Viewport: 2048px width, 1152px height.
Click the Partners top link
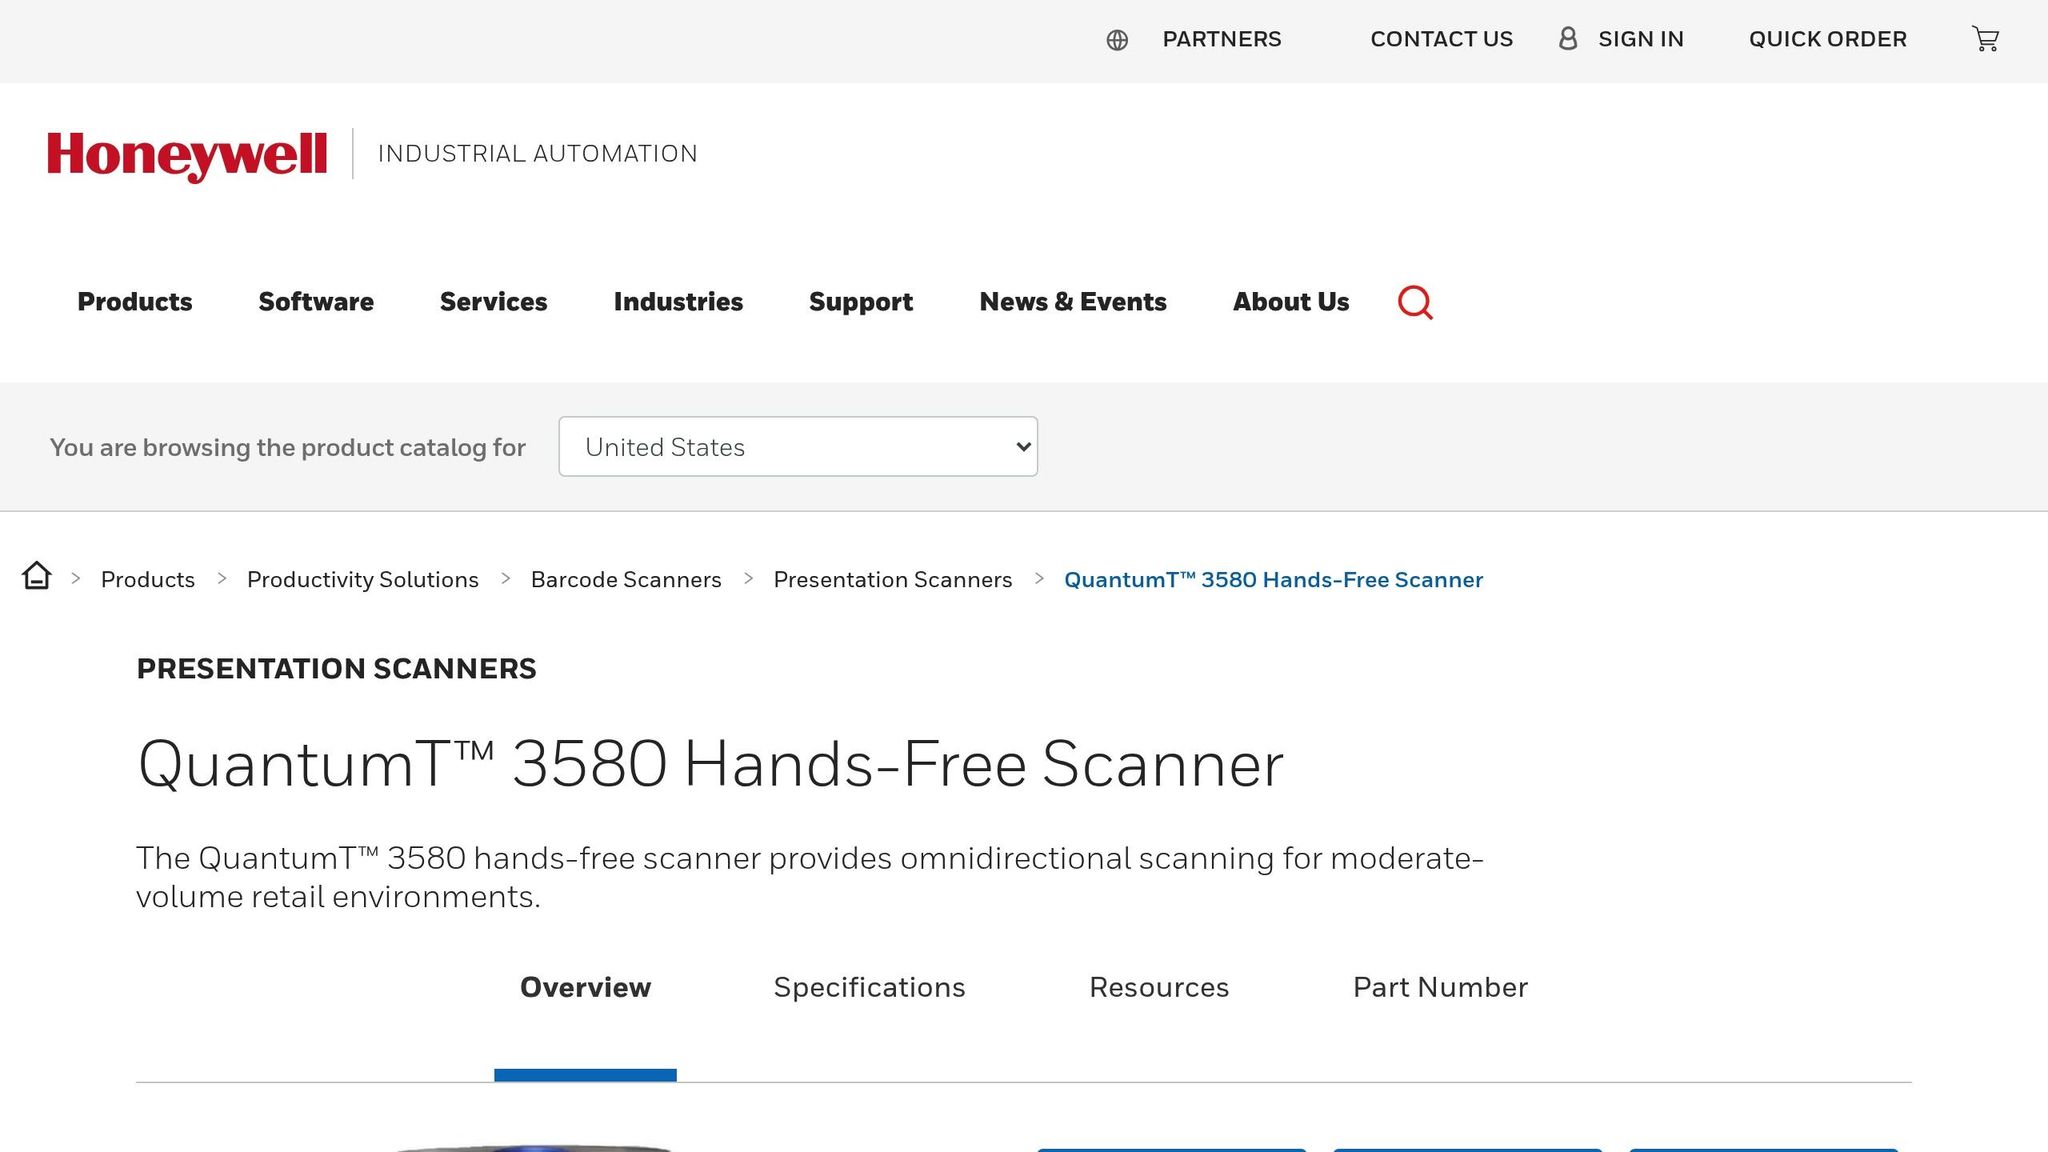pos(1221,39)
